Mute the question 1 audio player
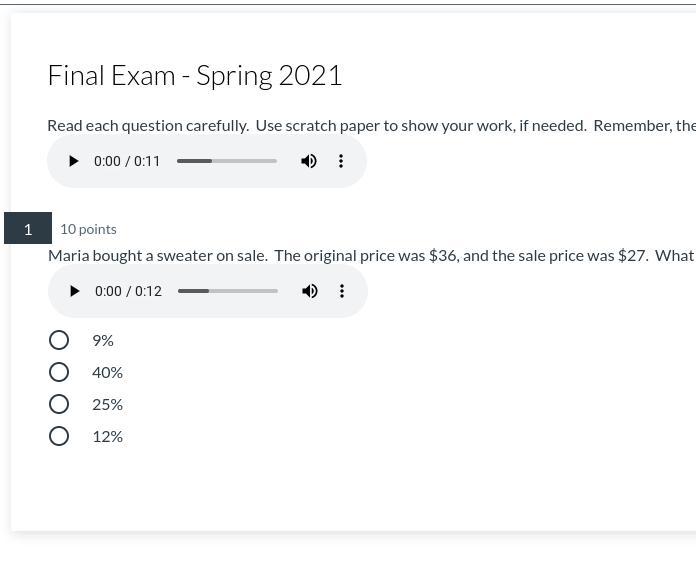This screenshot has height=583, width=696. pyautogui.click(x=310, y=291)
